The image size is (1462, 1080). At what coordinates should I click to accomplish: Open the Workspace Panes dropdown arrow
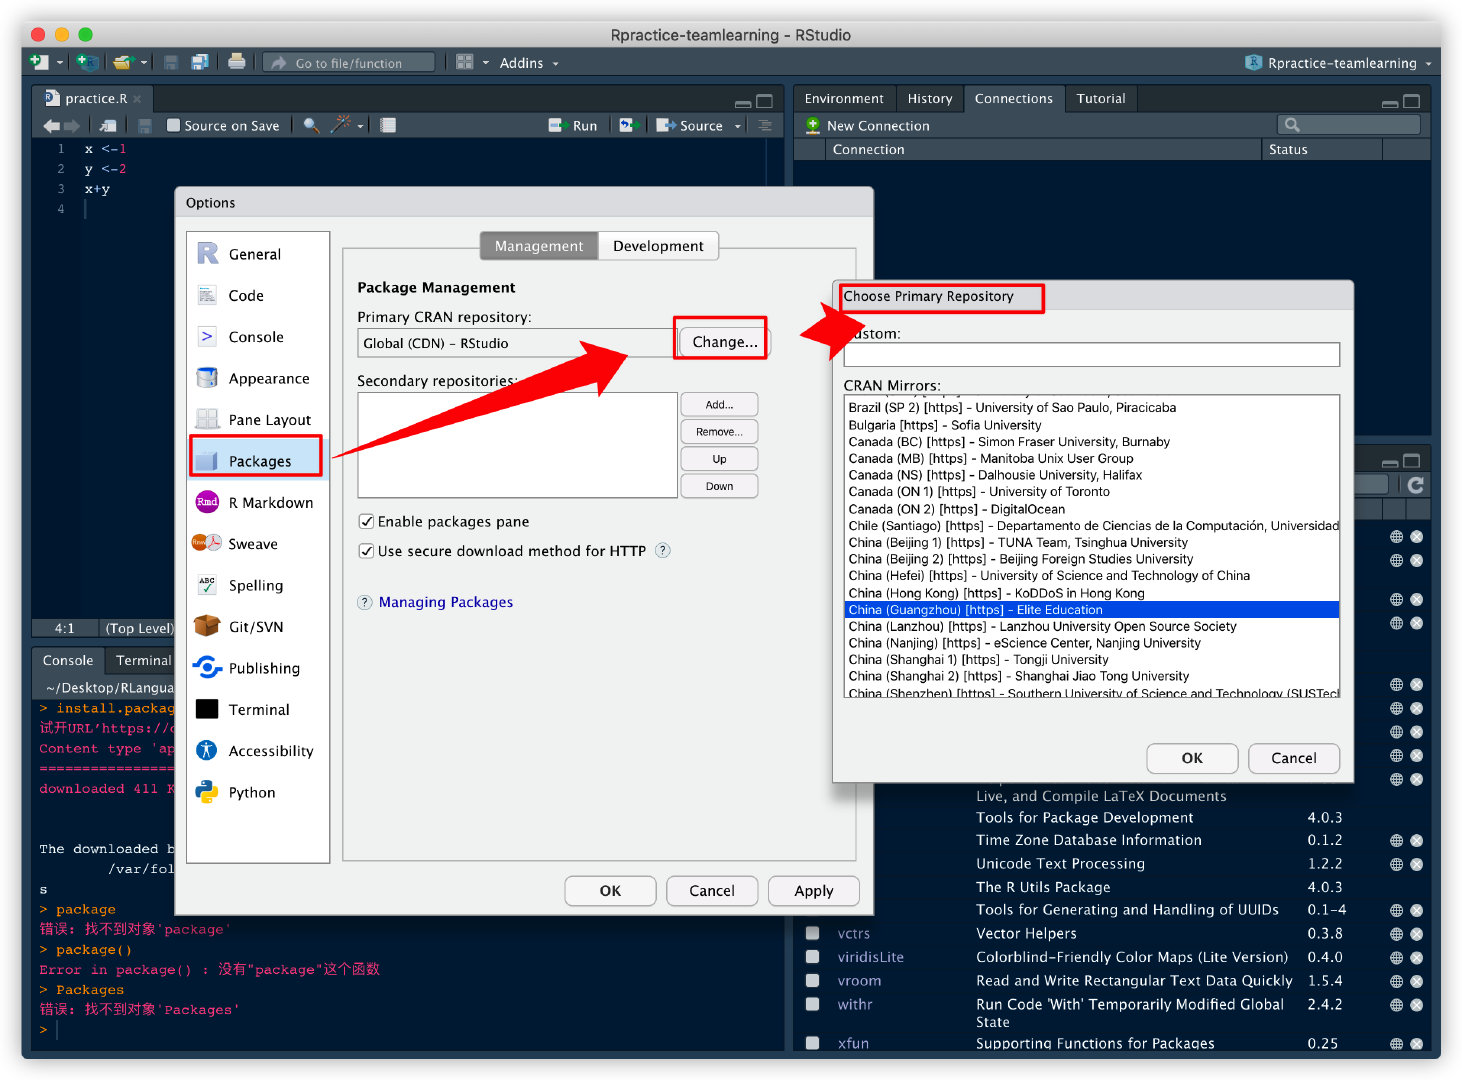click(486, 63)
